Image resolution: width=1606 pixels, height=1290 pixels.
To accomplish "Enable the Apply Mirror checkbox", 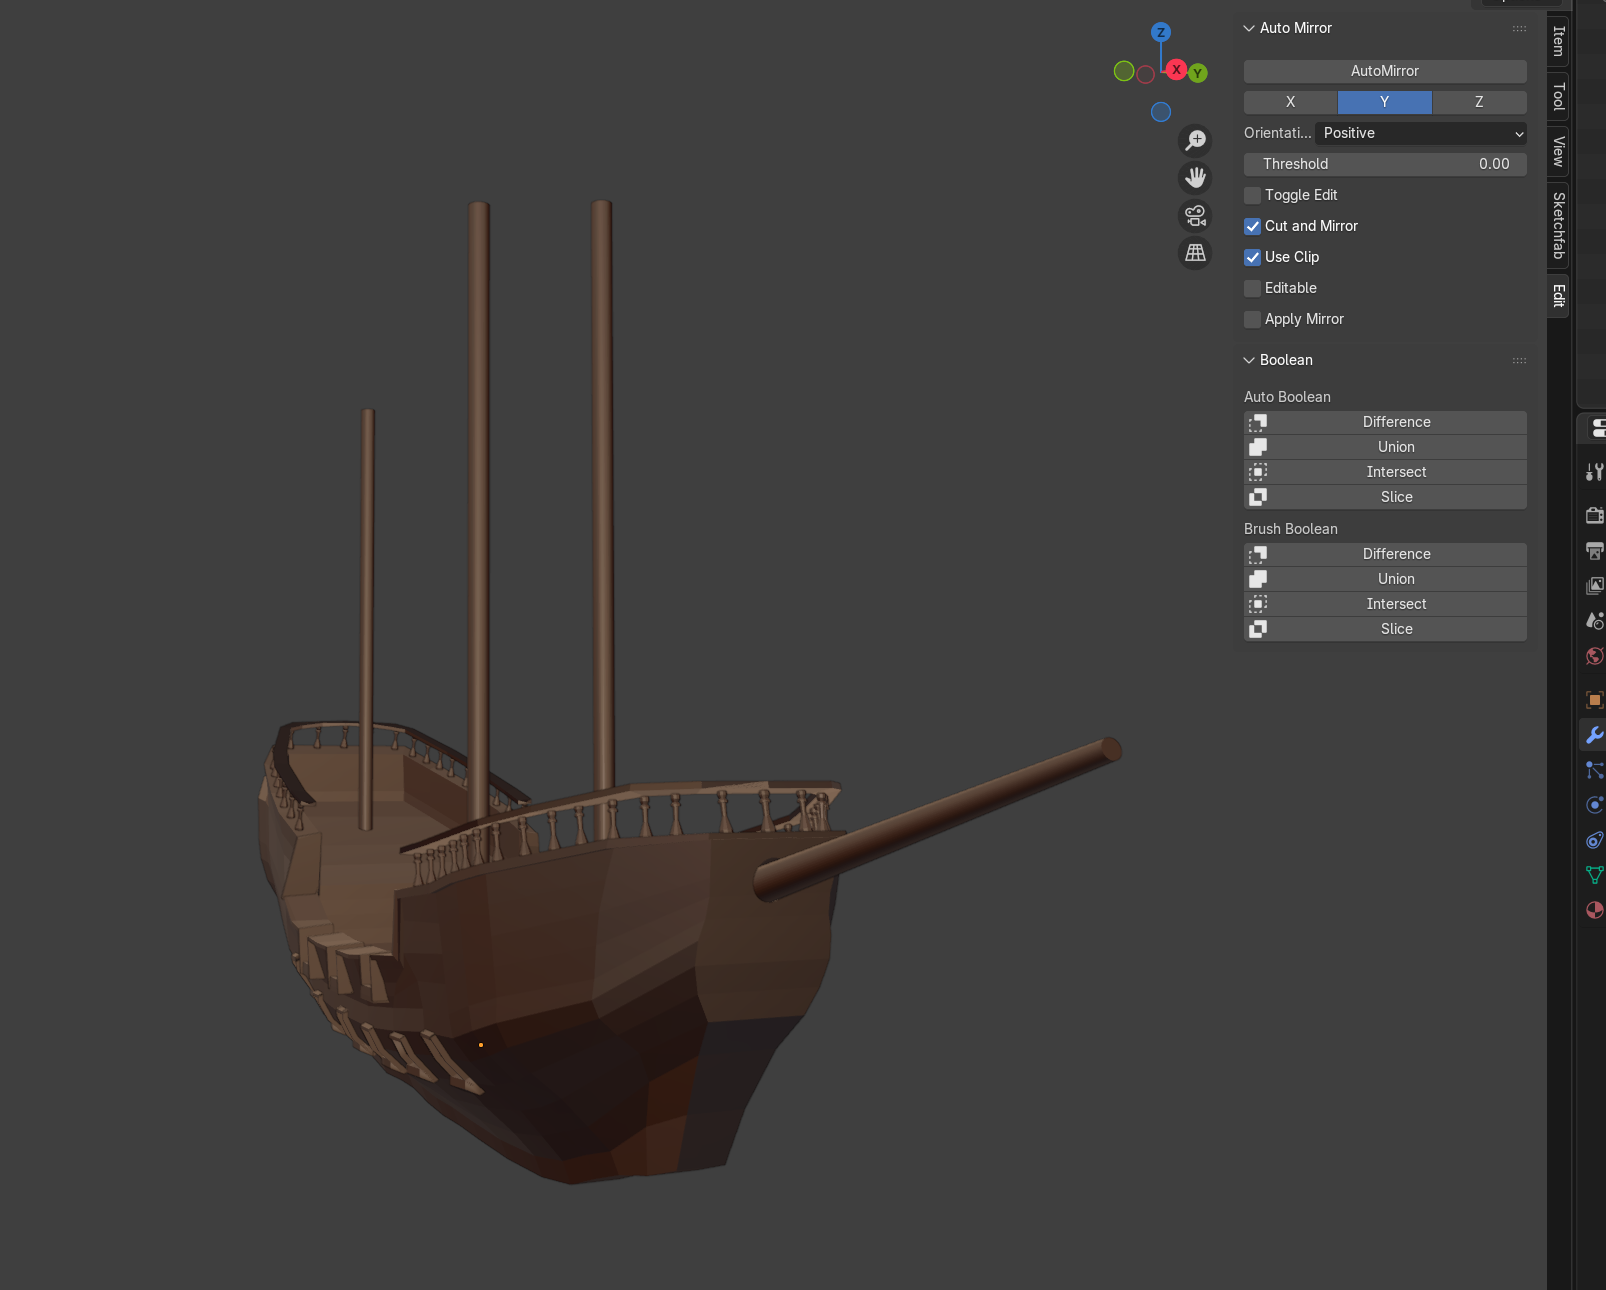I will tap(1253, 319).
